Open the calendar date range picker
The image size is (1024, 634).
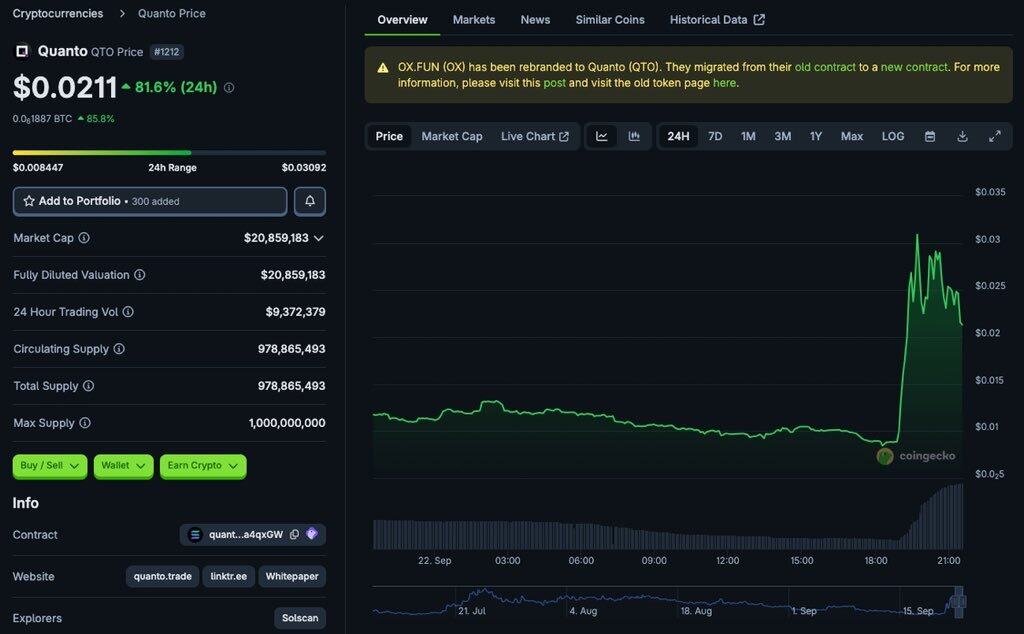click(x=930, y=136)
